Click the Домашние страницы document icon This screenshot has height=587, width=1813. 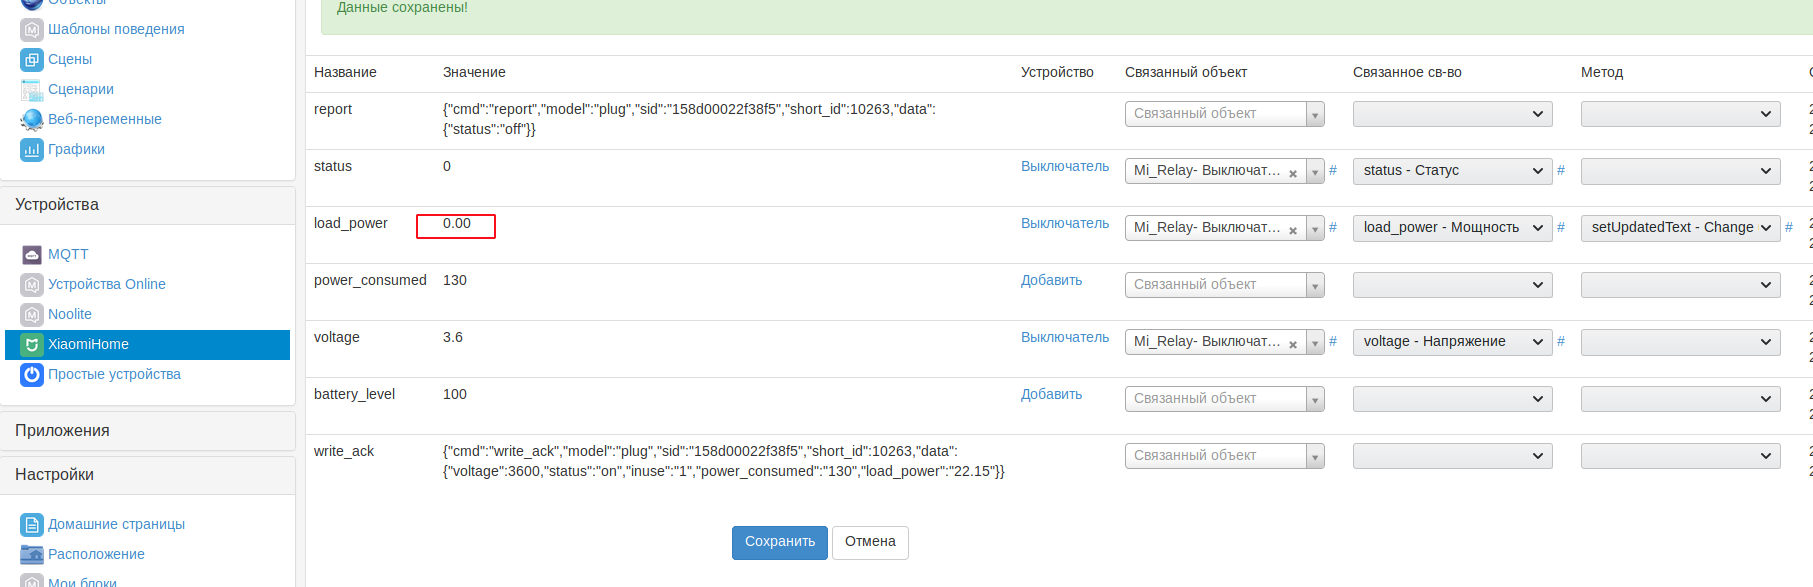32,525
